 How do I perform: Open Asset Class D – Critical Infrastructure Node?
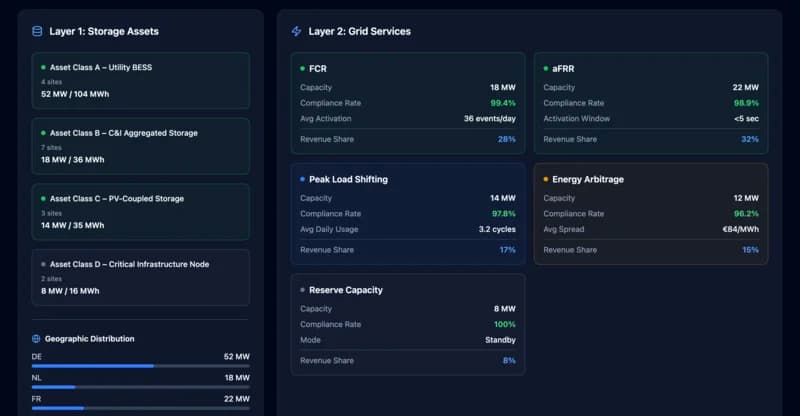[140, 277]
